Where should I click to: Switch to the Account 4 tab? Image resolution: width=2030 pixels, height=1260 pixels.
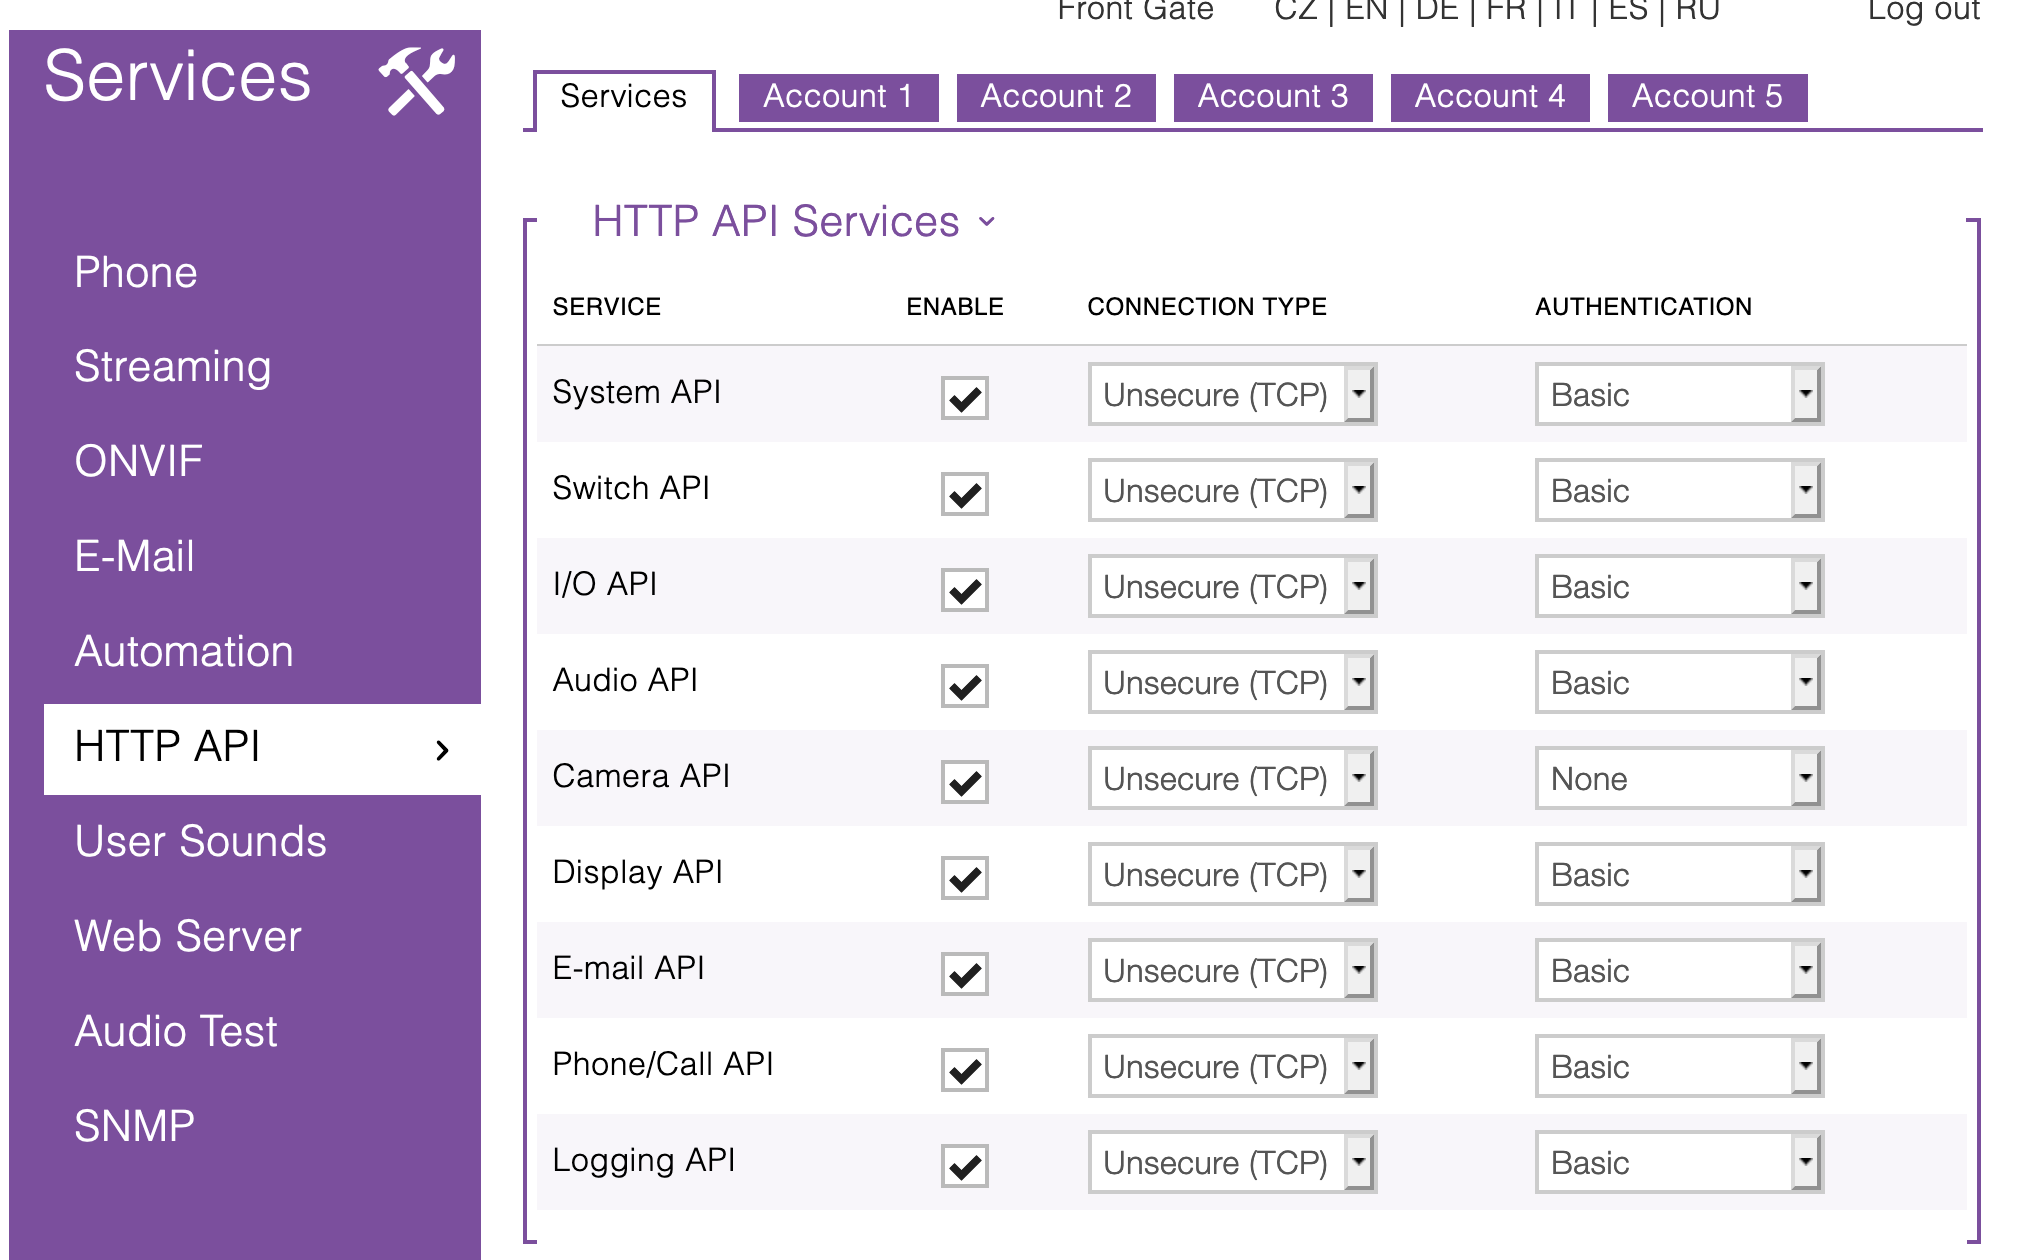(x=1489, y=97)
